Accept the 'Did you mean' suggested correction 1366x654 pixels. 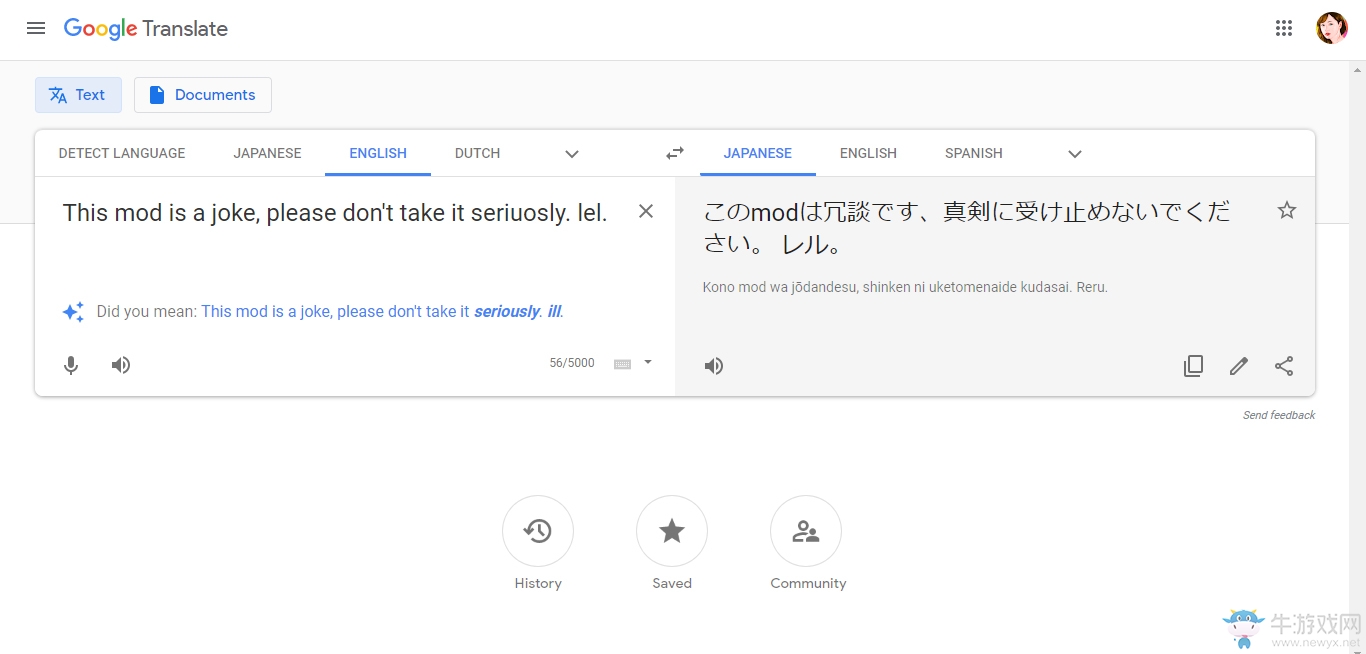(383, 312)
